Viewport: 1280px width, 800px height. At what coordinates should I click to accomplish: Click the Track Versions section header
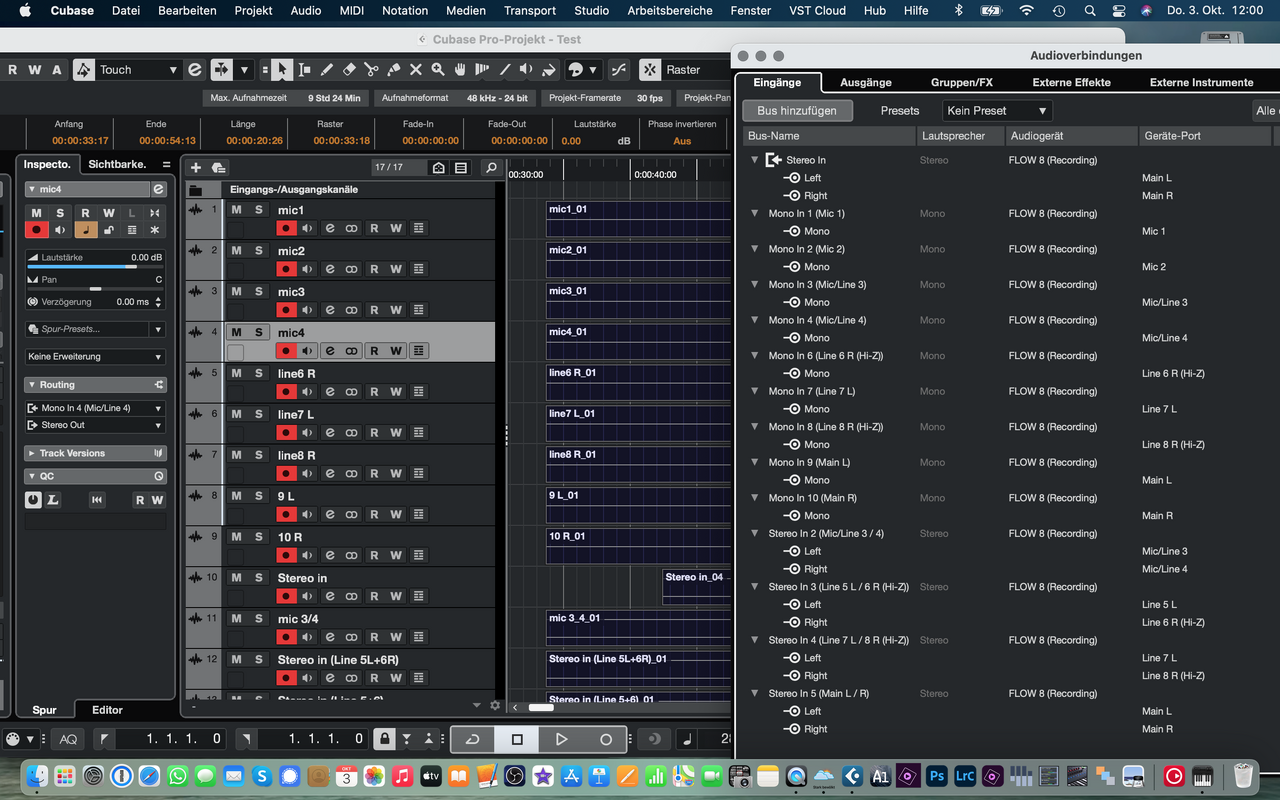point(95,453)
